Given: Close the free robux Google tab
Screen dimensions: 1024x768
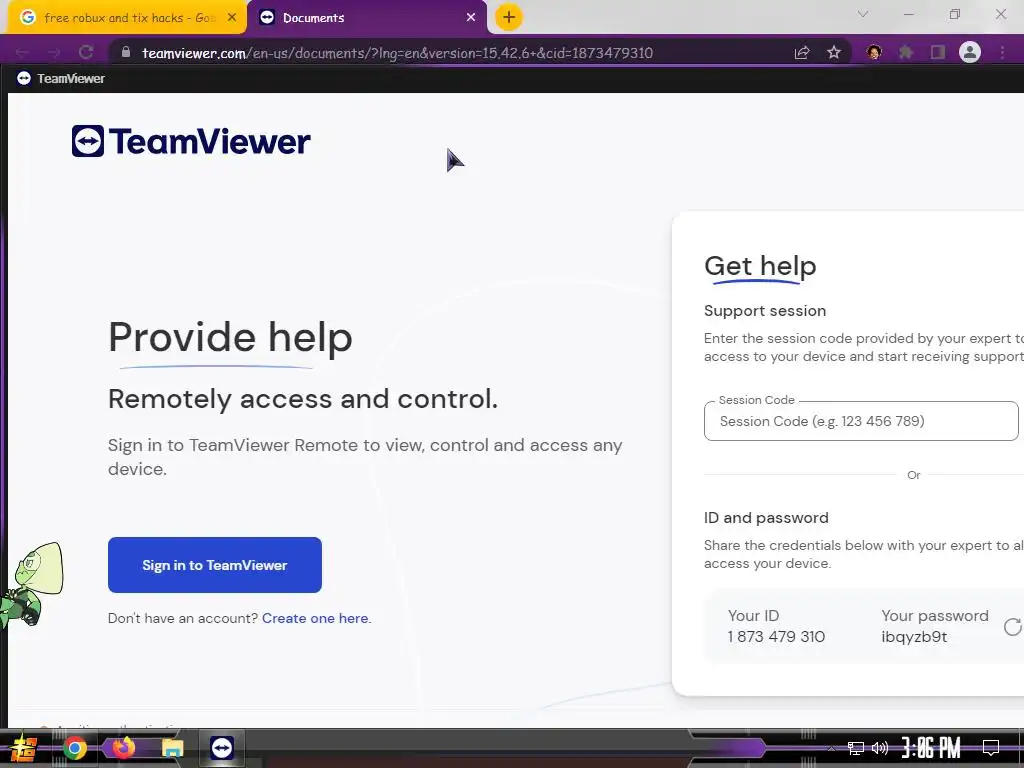Looking at the screenshot, I should (x=232, y=18).
